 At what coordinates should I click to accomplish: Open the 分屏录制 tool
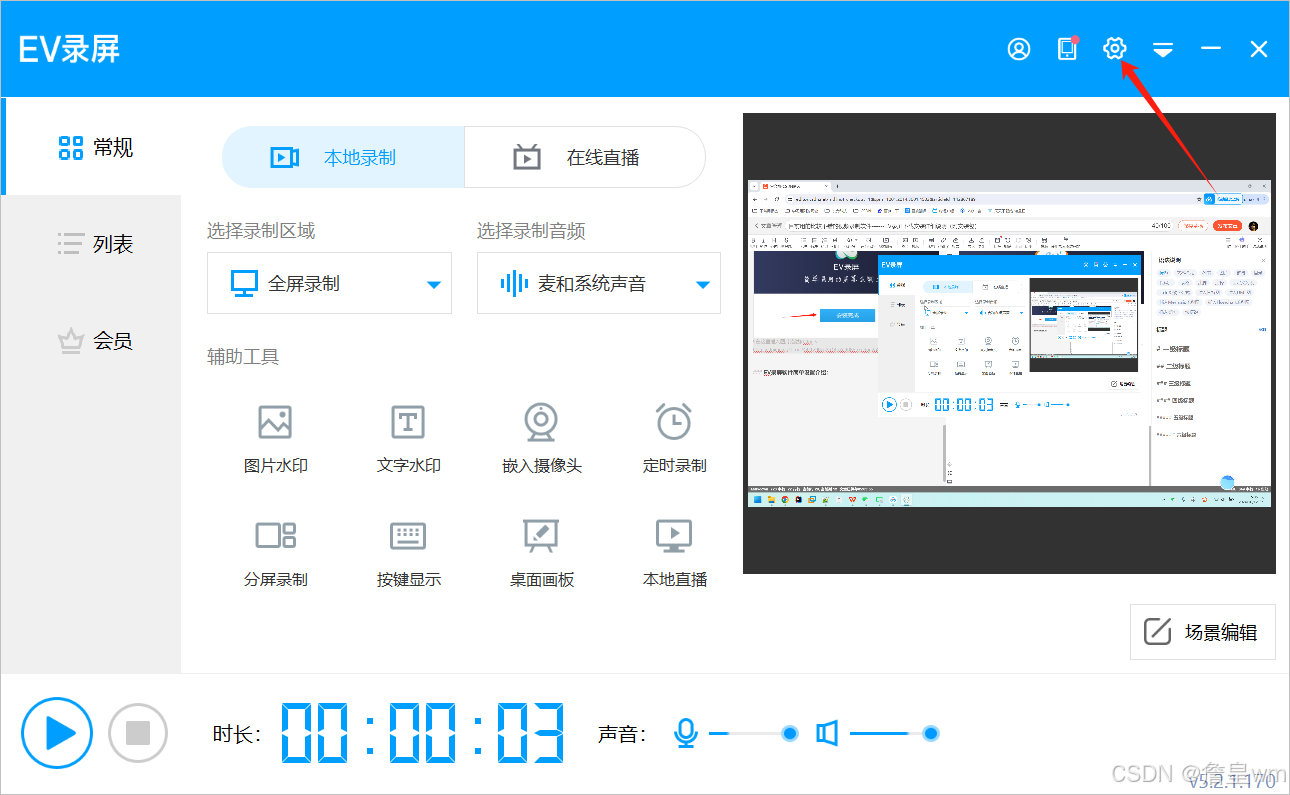(x=275, y=552)
